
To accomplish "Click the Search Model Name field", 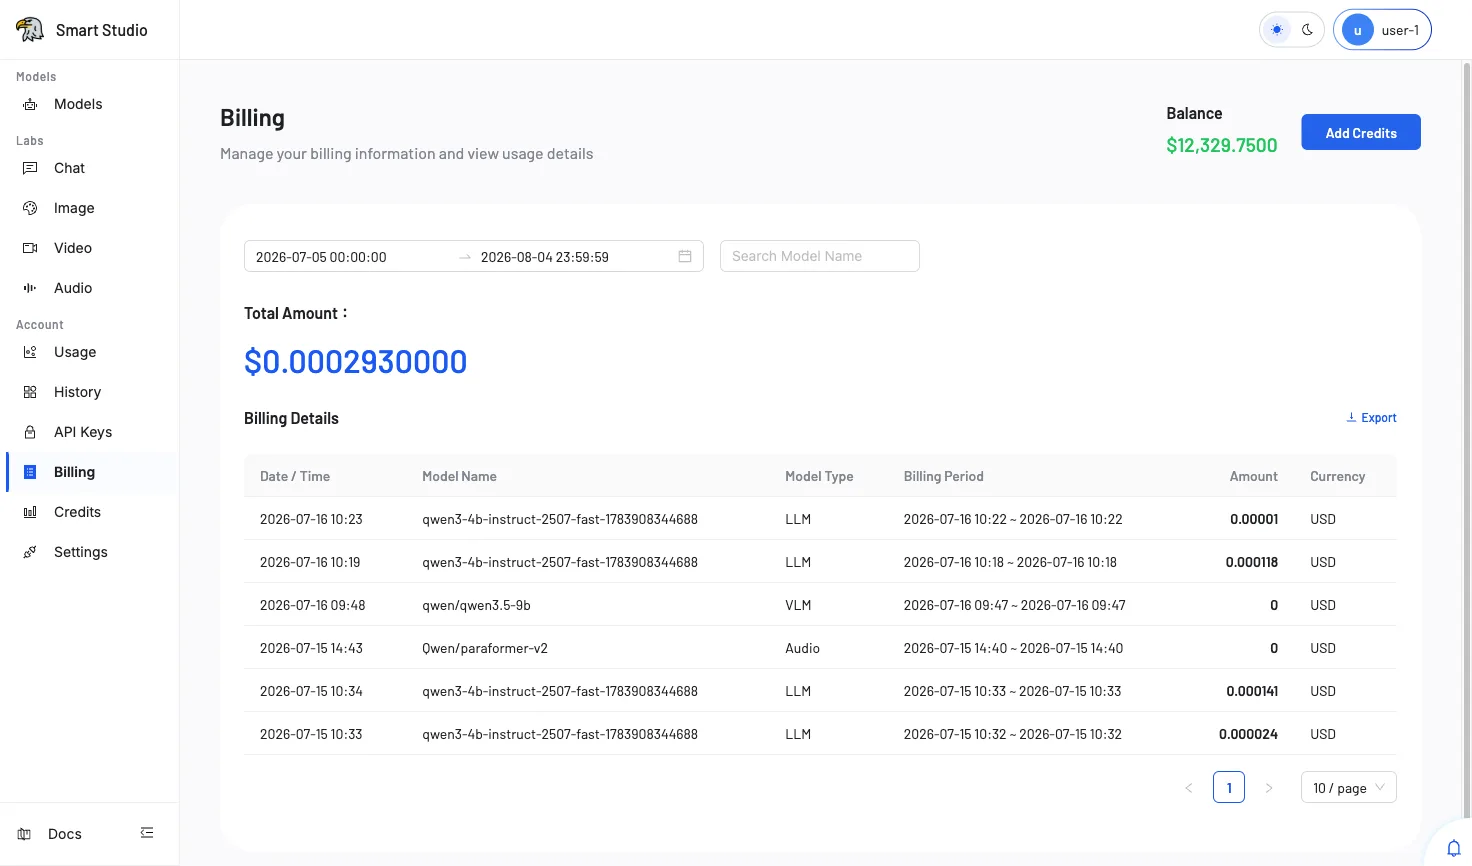I will [819, 256].
